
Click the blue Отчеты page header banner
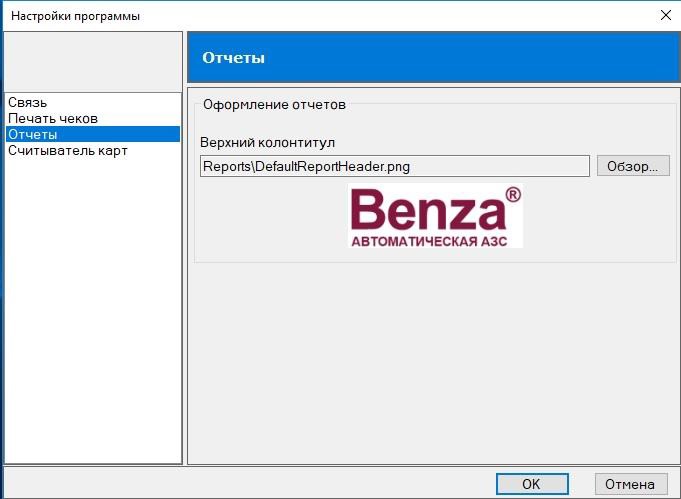(433, 57)
